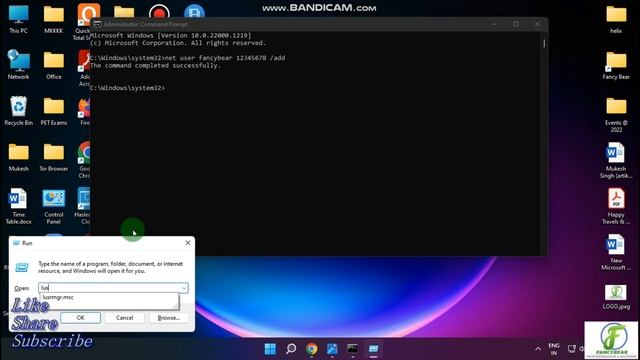Open New Microsoft Word document
Viewport: 640px width, 360px height.
click(616, 252)
